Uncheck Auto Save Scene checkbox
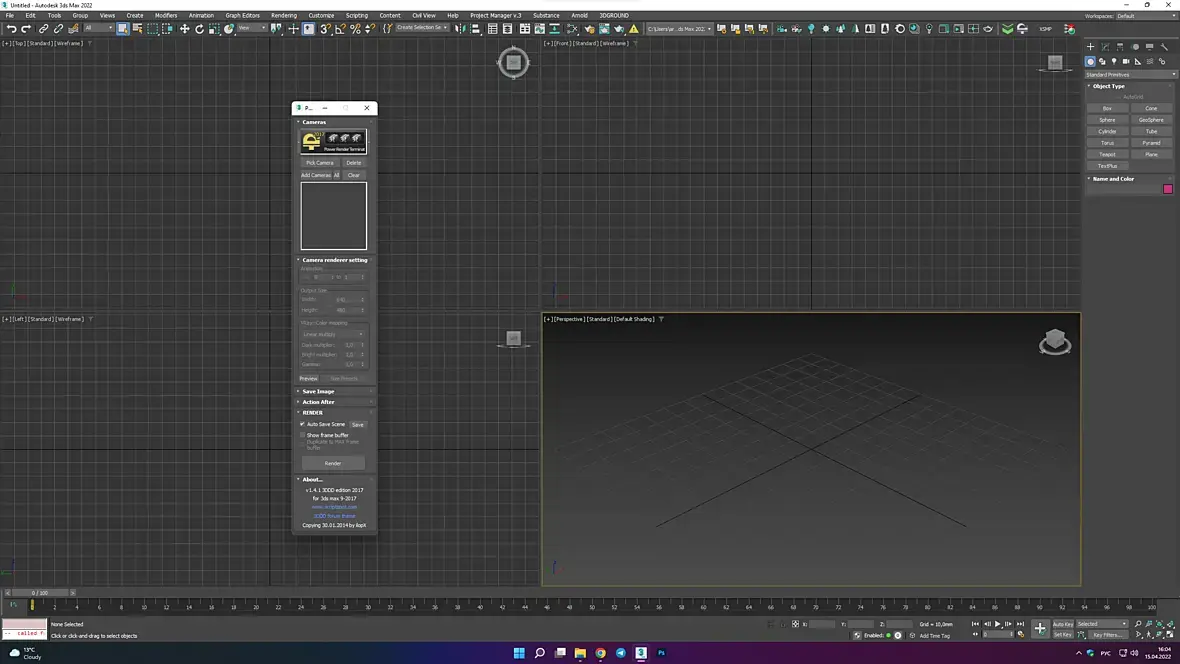This screenshot has height=664, width=1180. coord(302,424)
